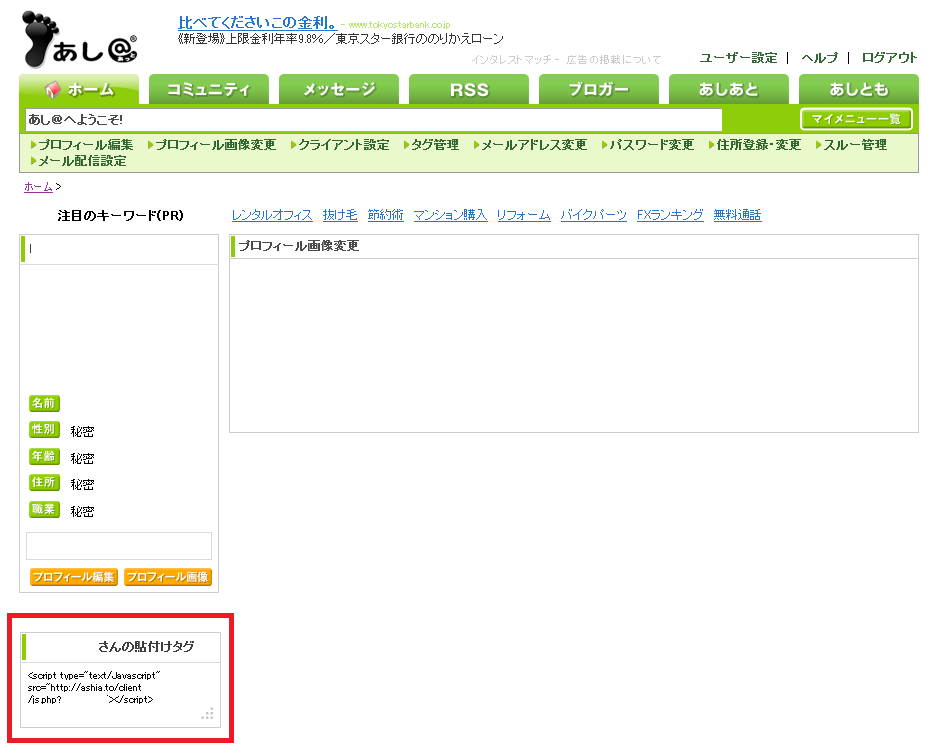931x754 pixels.
Task: Click the プロフィール画像変更 panel heading
Action: pyautogui.click(x=299, y=246)
